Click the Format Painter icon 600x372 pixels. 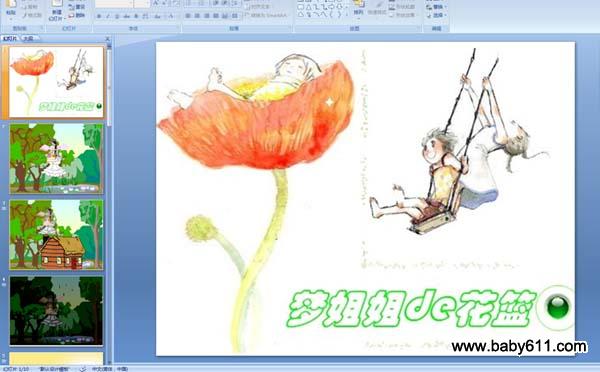point(31,15)
